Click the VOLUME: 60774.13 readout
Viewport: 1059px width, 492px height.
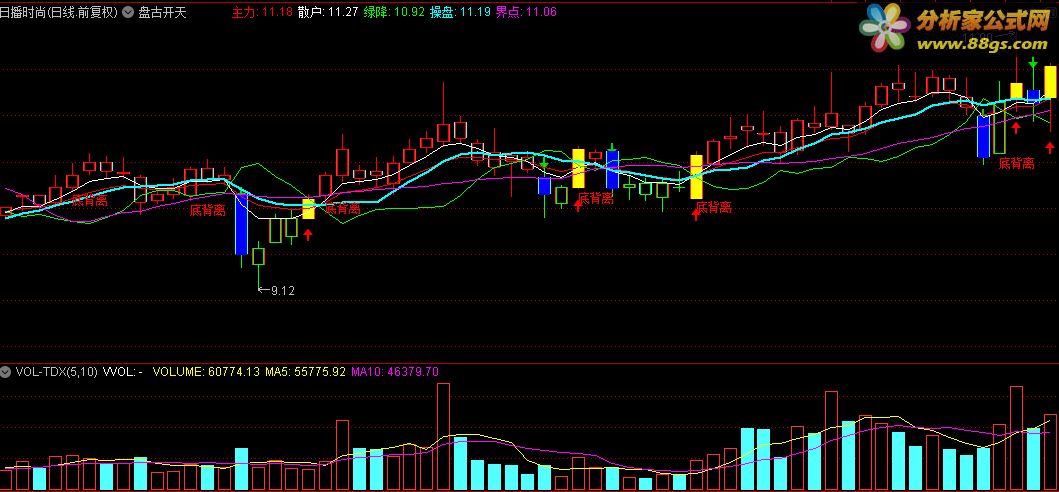(x=206, y=371)
